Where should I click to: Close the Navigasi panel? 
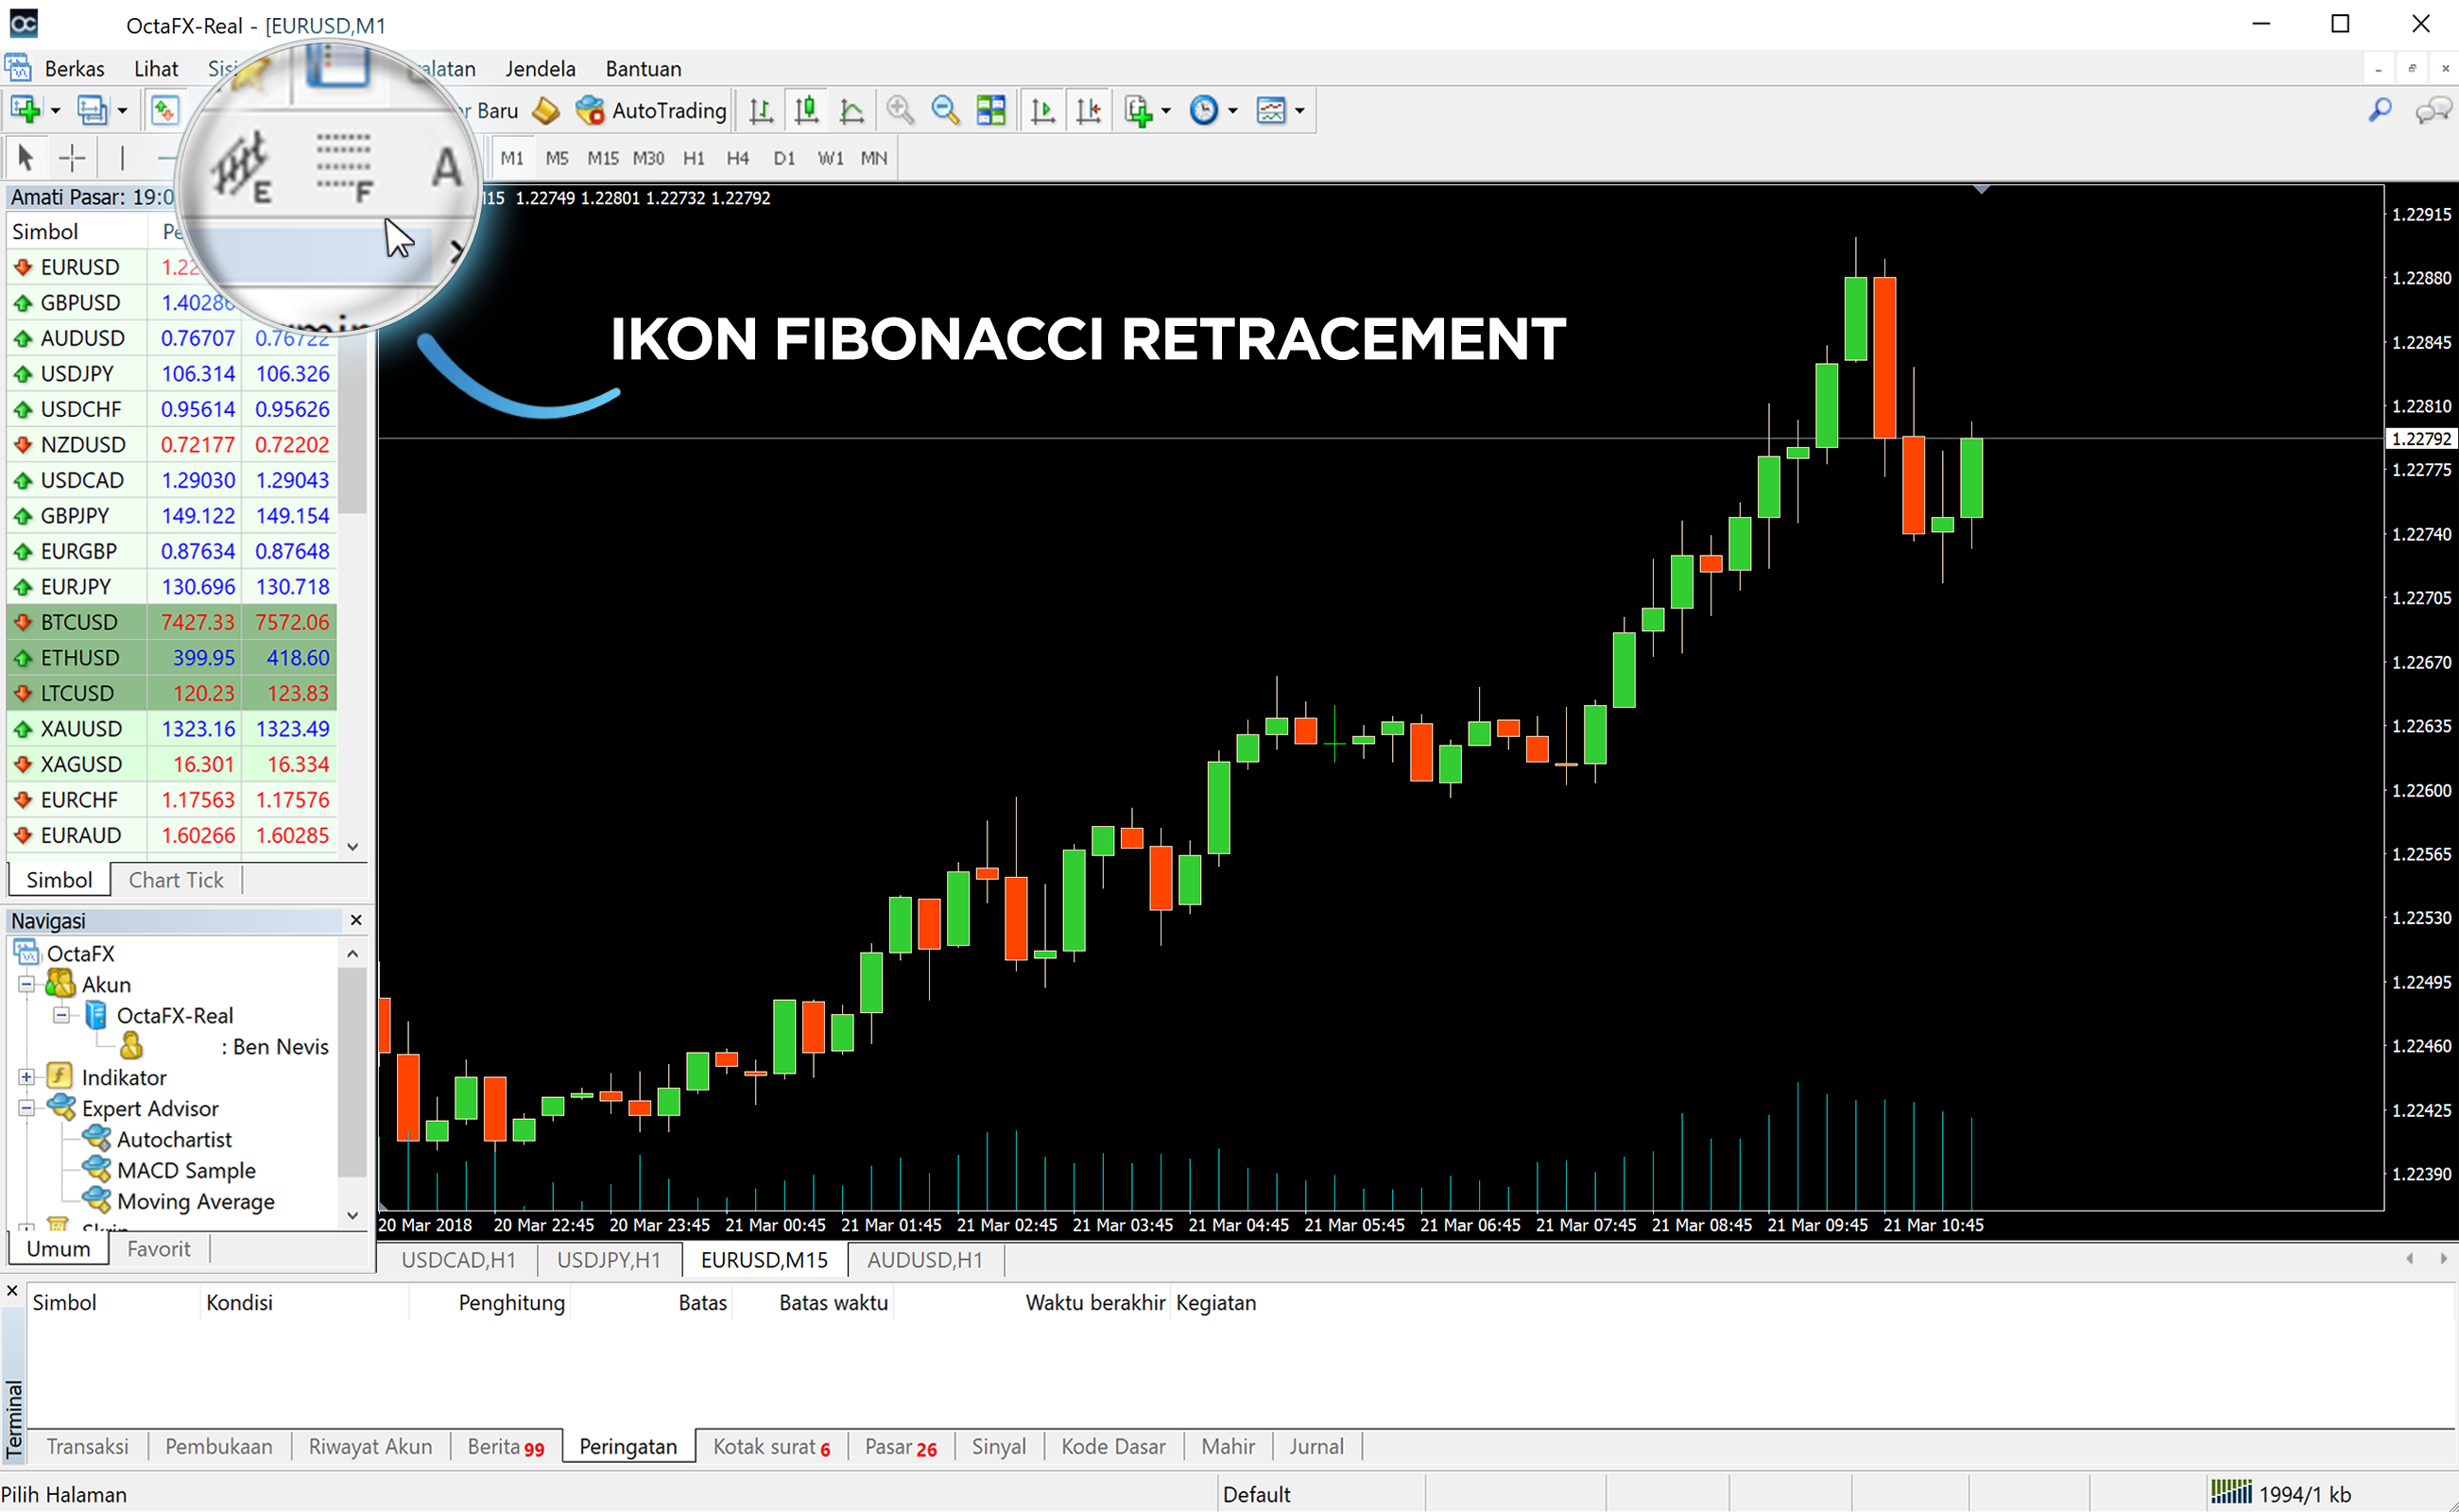pos(356,920)
